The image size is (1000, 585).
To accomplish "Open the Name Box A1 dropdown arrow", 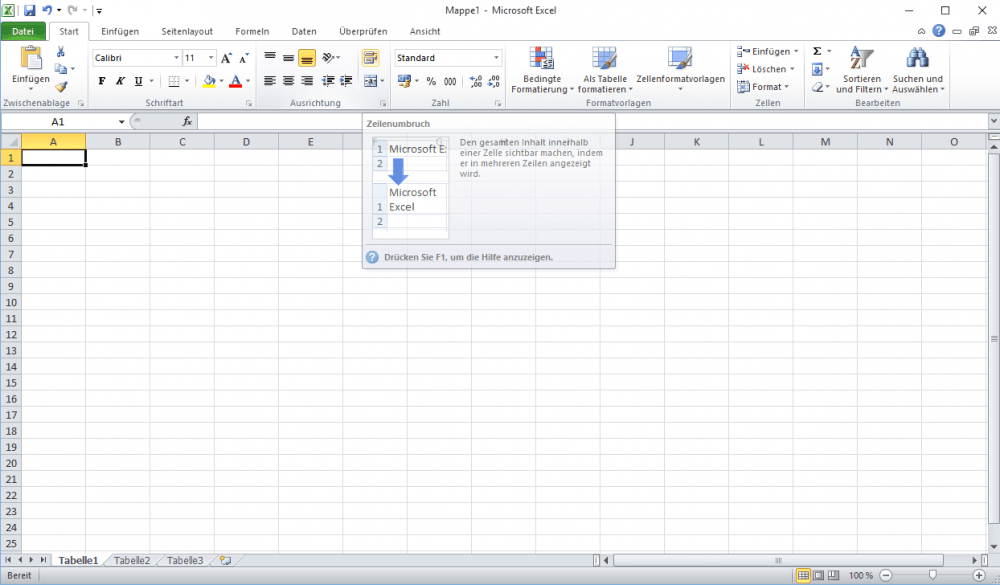I will click(121, 122).
